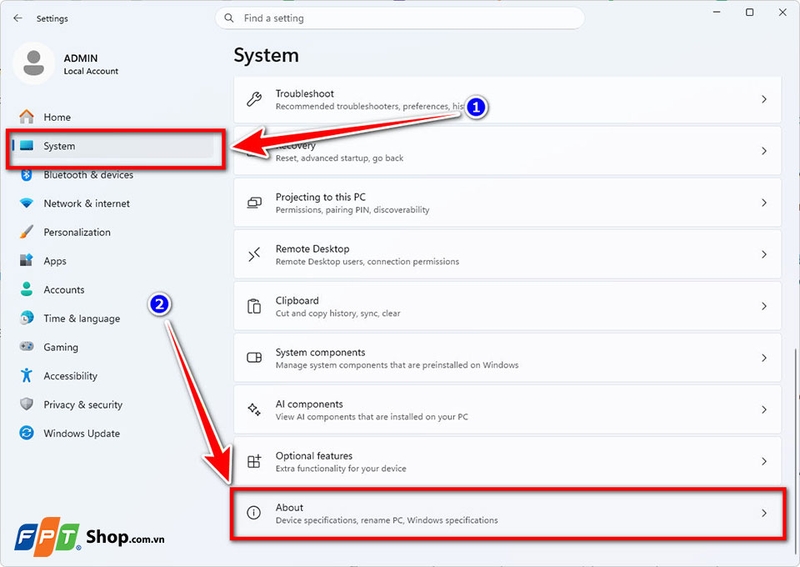Expand the Recovery chevron

click(x=764, y=151)
